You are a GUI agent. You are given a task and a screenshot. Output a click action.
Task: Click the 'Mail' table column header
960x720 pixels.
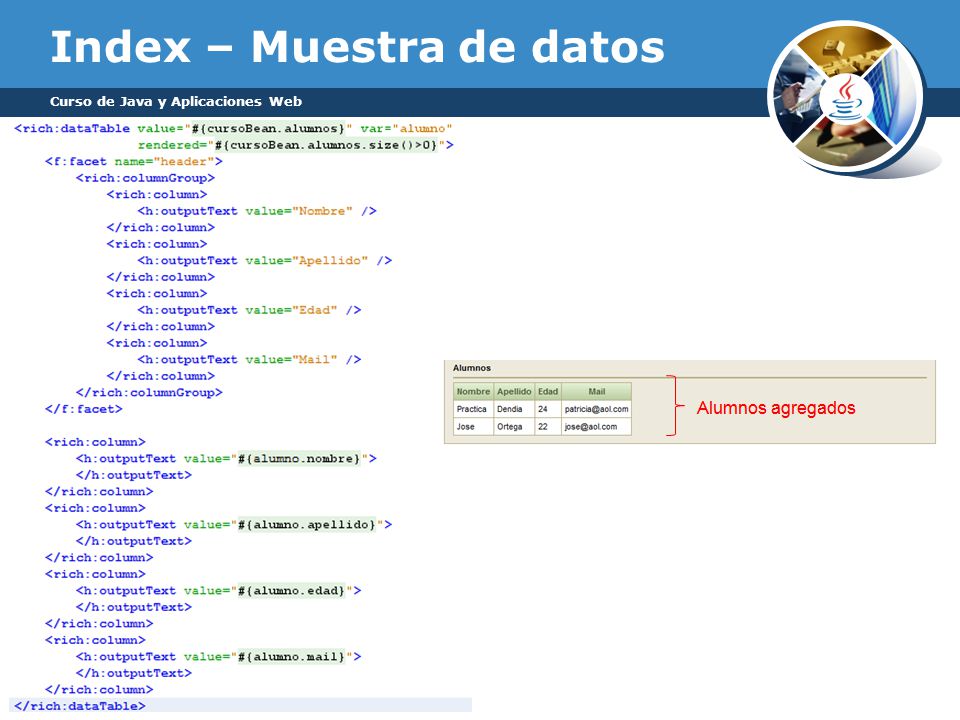click(596, 391)
